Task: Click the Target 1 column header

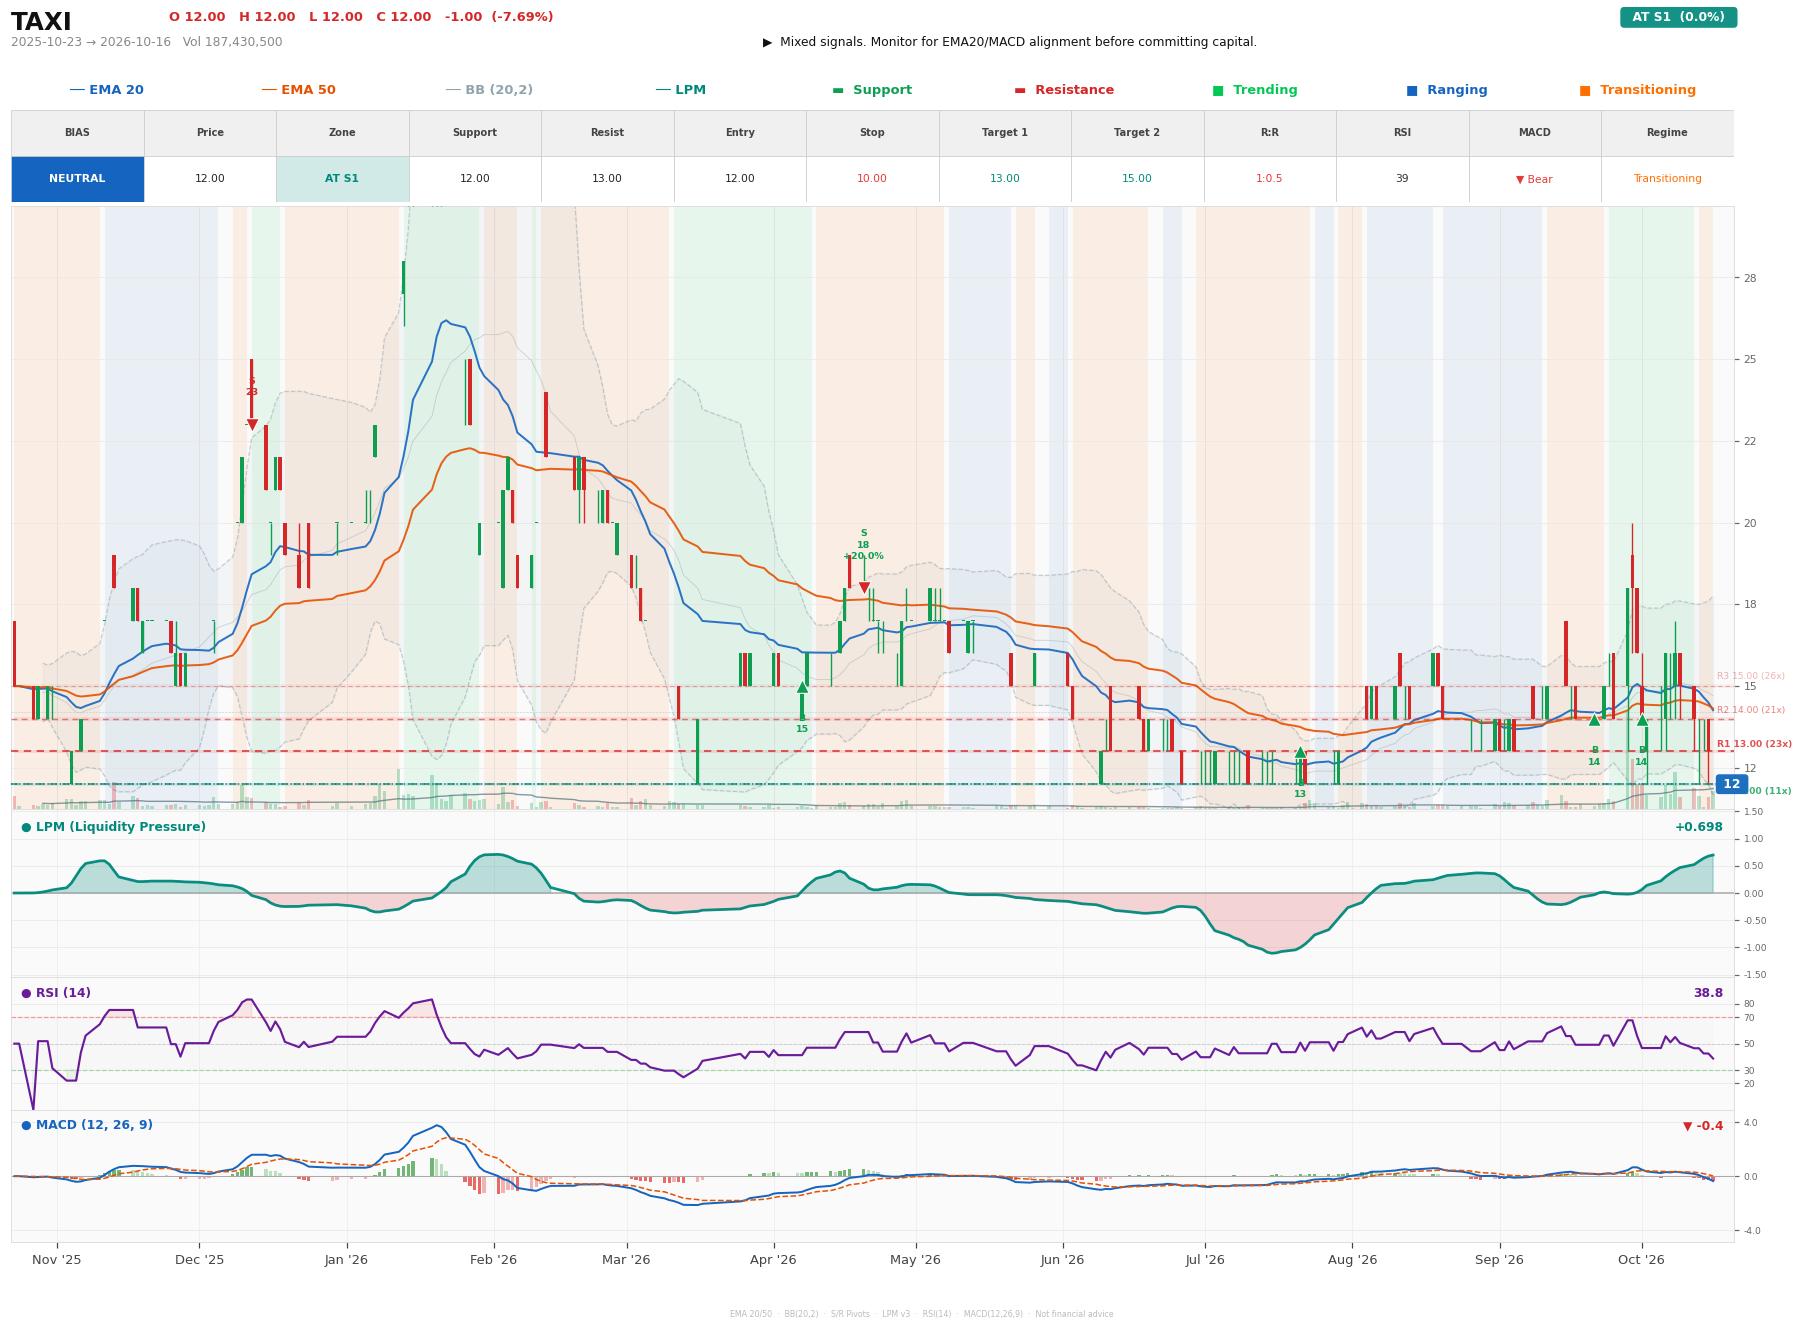Action: (1004, 133)
